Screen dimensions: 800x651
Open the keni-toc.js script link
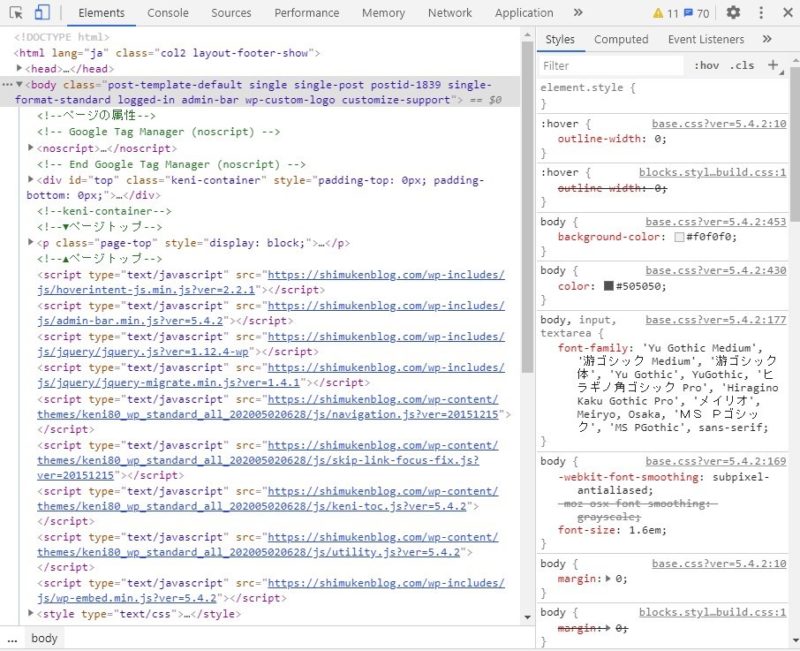(x=252, y=506)
